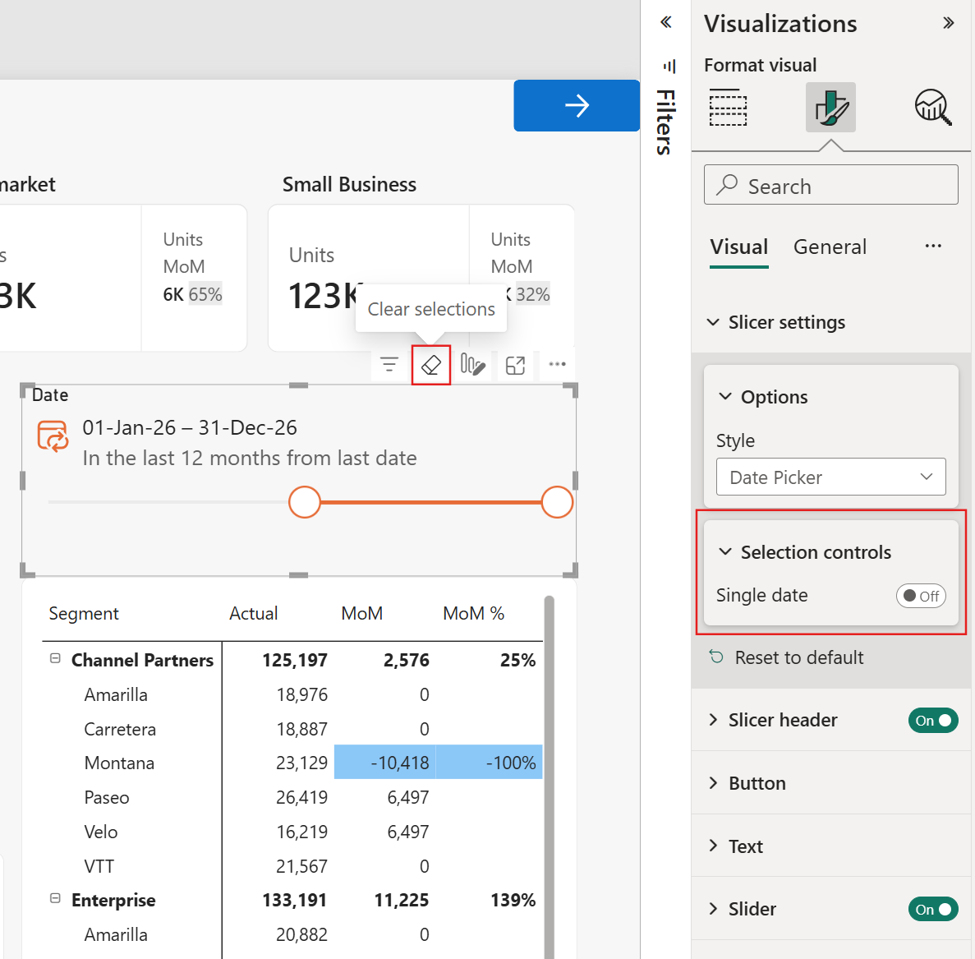Open more options next to General tab

[933, 246]
